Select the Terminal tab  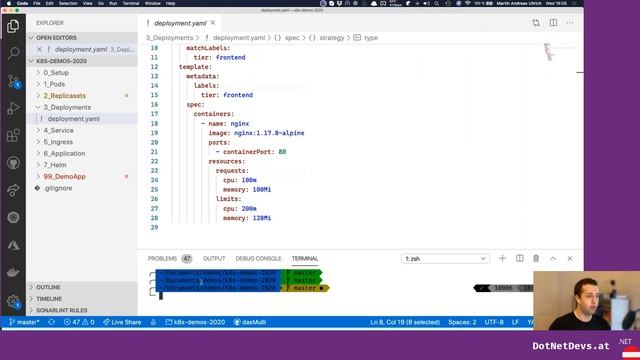tap(304, 258)
